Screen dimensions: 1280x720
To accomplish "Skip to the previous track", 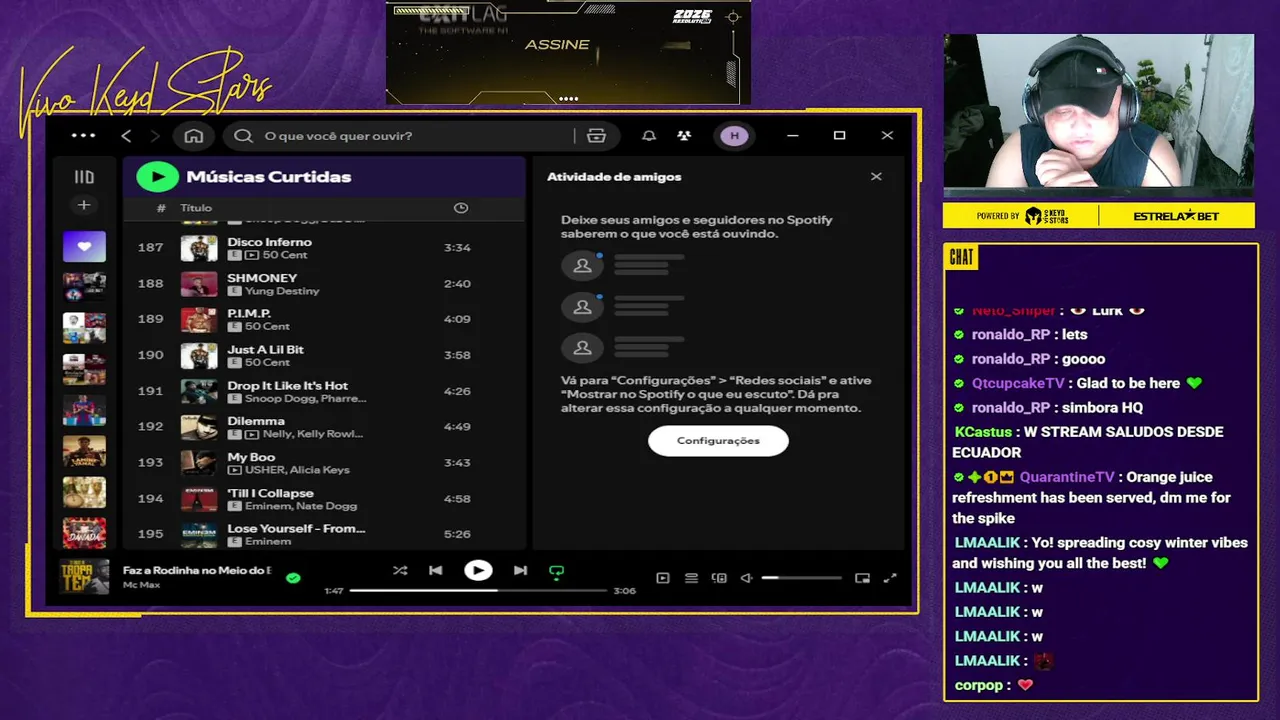I will (436, 571).
